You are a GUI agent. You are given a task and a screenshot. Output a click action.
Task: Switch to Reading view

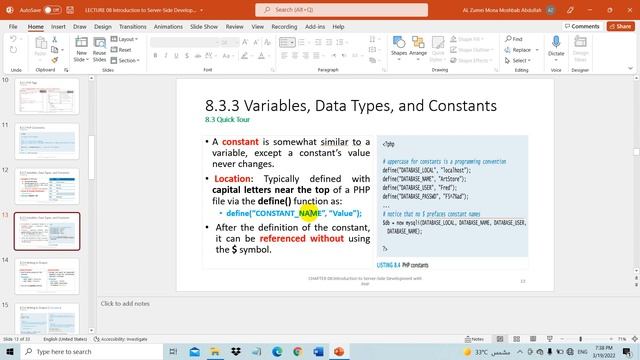533,339
